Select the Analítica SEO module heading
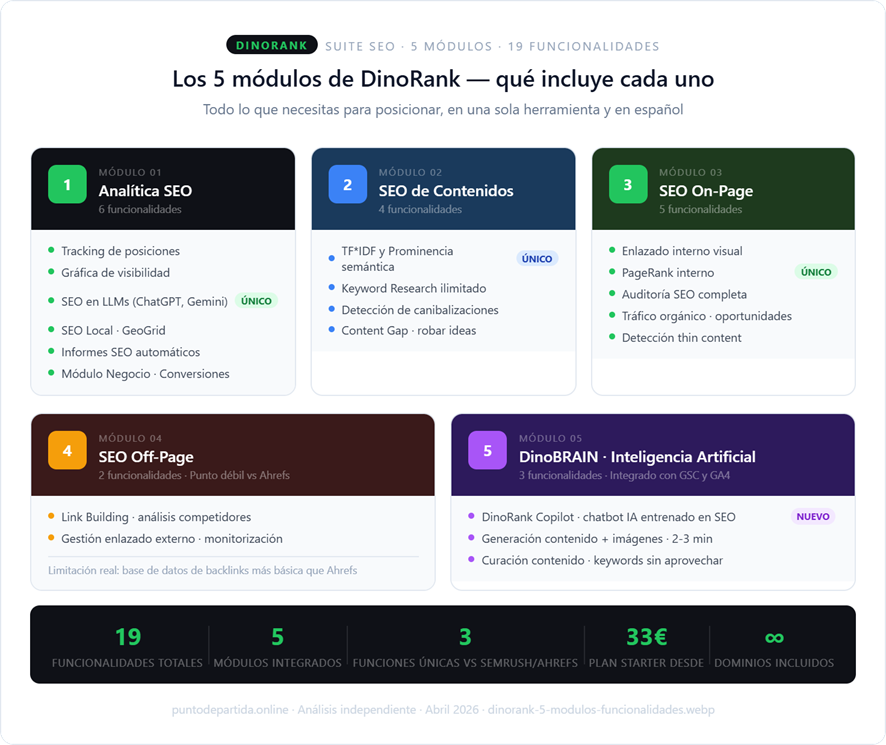This screenshot has height=745, width=886. pos(145,191)
